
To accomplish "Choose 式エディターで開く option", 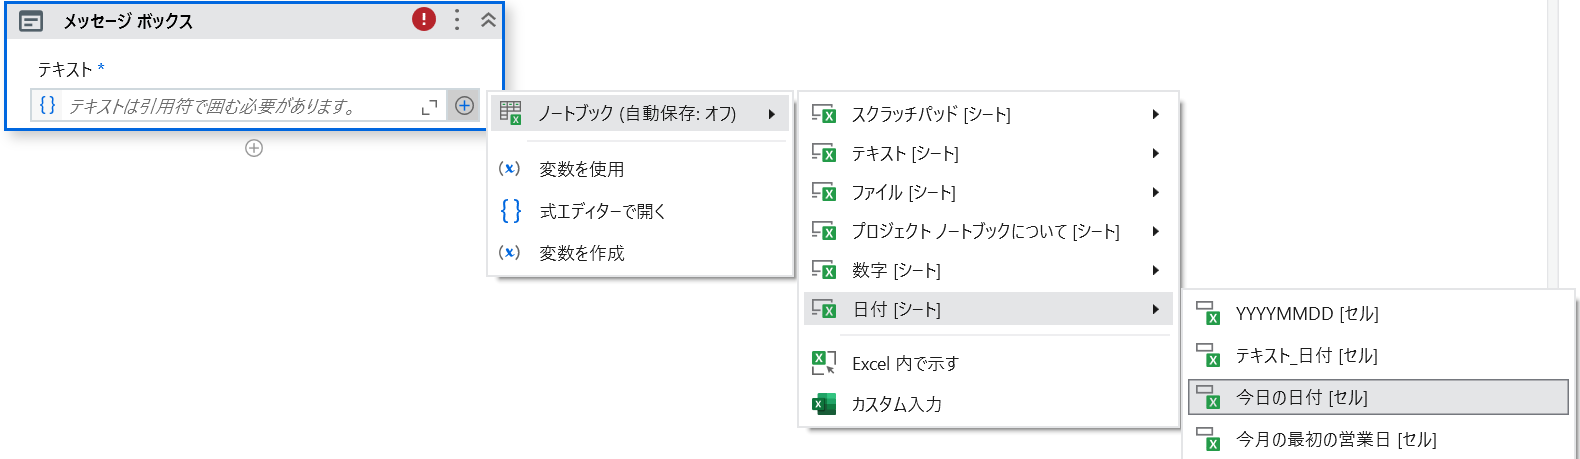I will (x=602, y=211).
